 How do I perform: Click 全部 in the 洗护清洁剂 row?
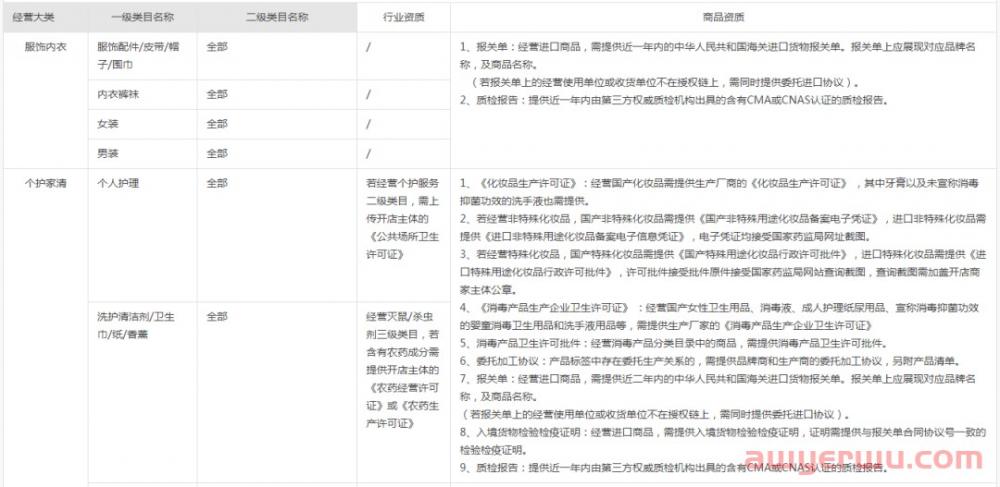pyautogui.click(x=217, y=317)
